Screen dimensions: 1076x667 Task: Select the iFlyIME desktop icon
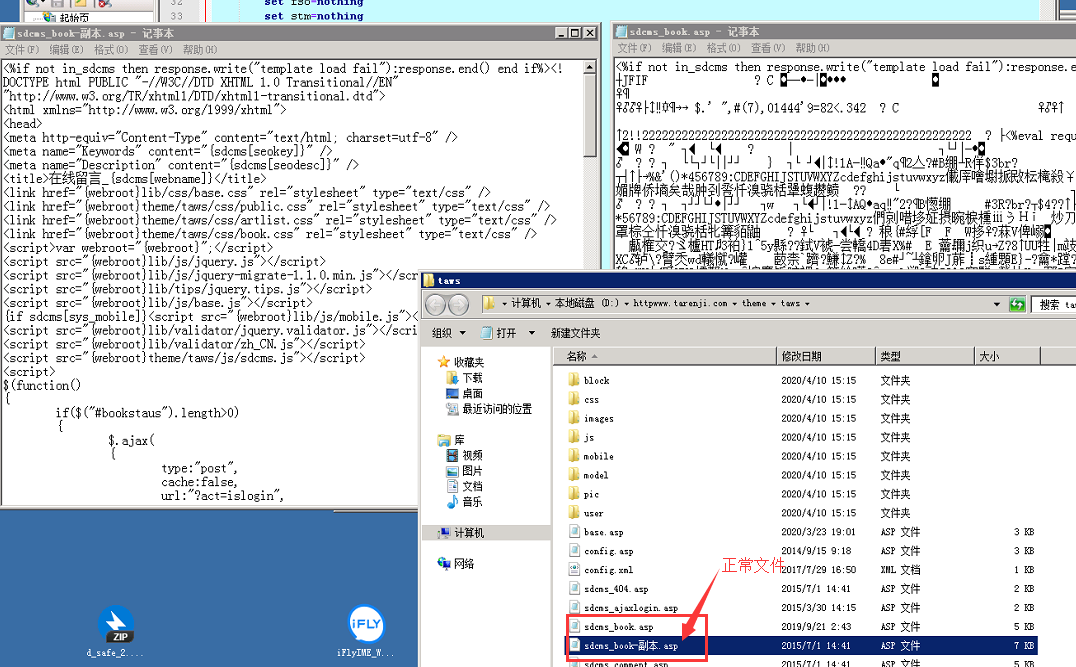366,624
